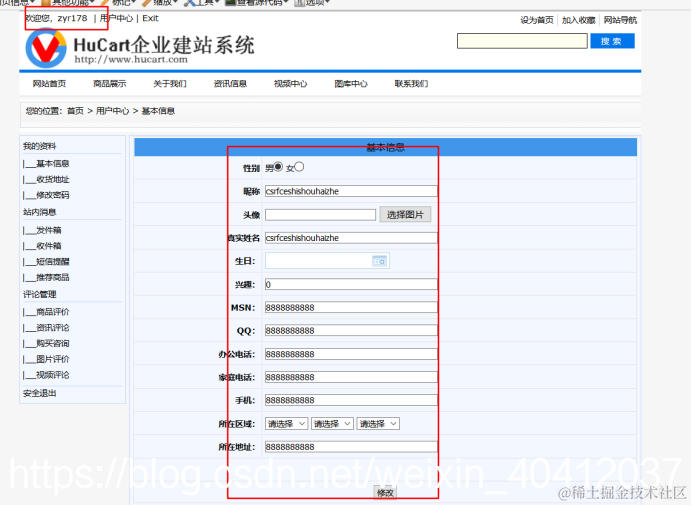Click the 网站导航 link
The image size is (692, 506).
click(x=621, y=20)
